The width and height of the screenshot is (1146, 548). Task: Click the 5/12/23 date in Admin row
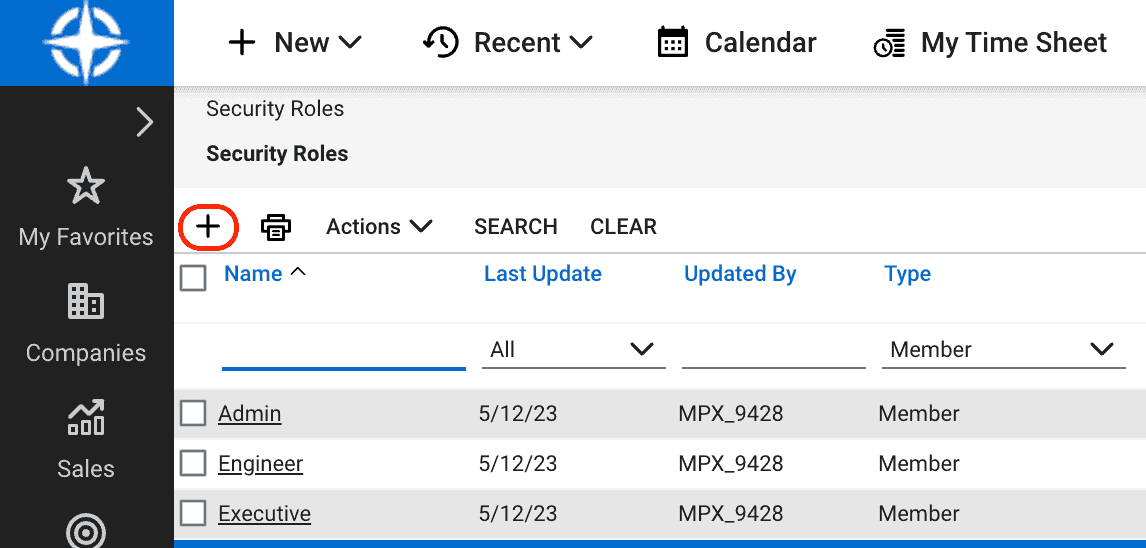click(518, 414)
